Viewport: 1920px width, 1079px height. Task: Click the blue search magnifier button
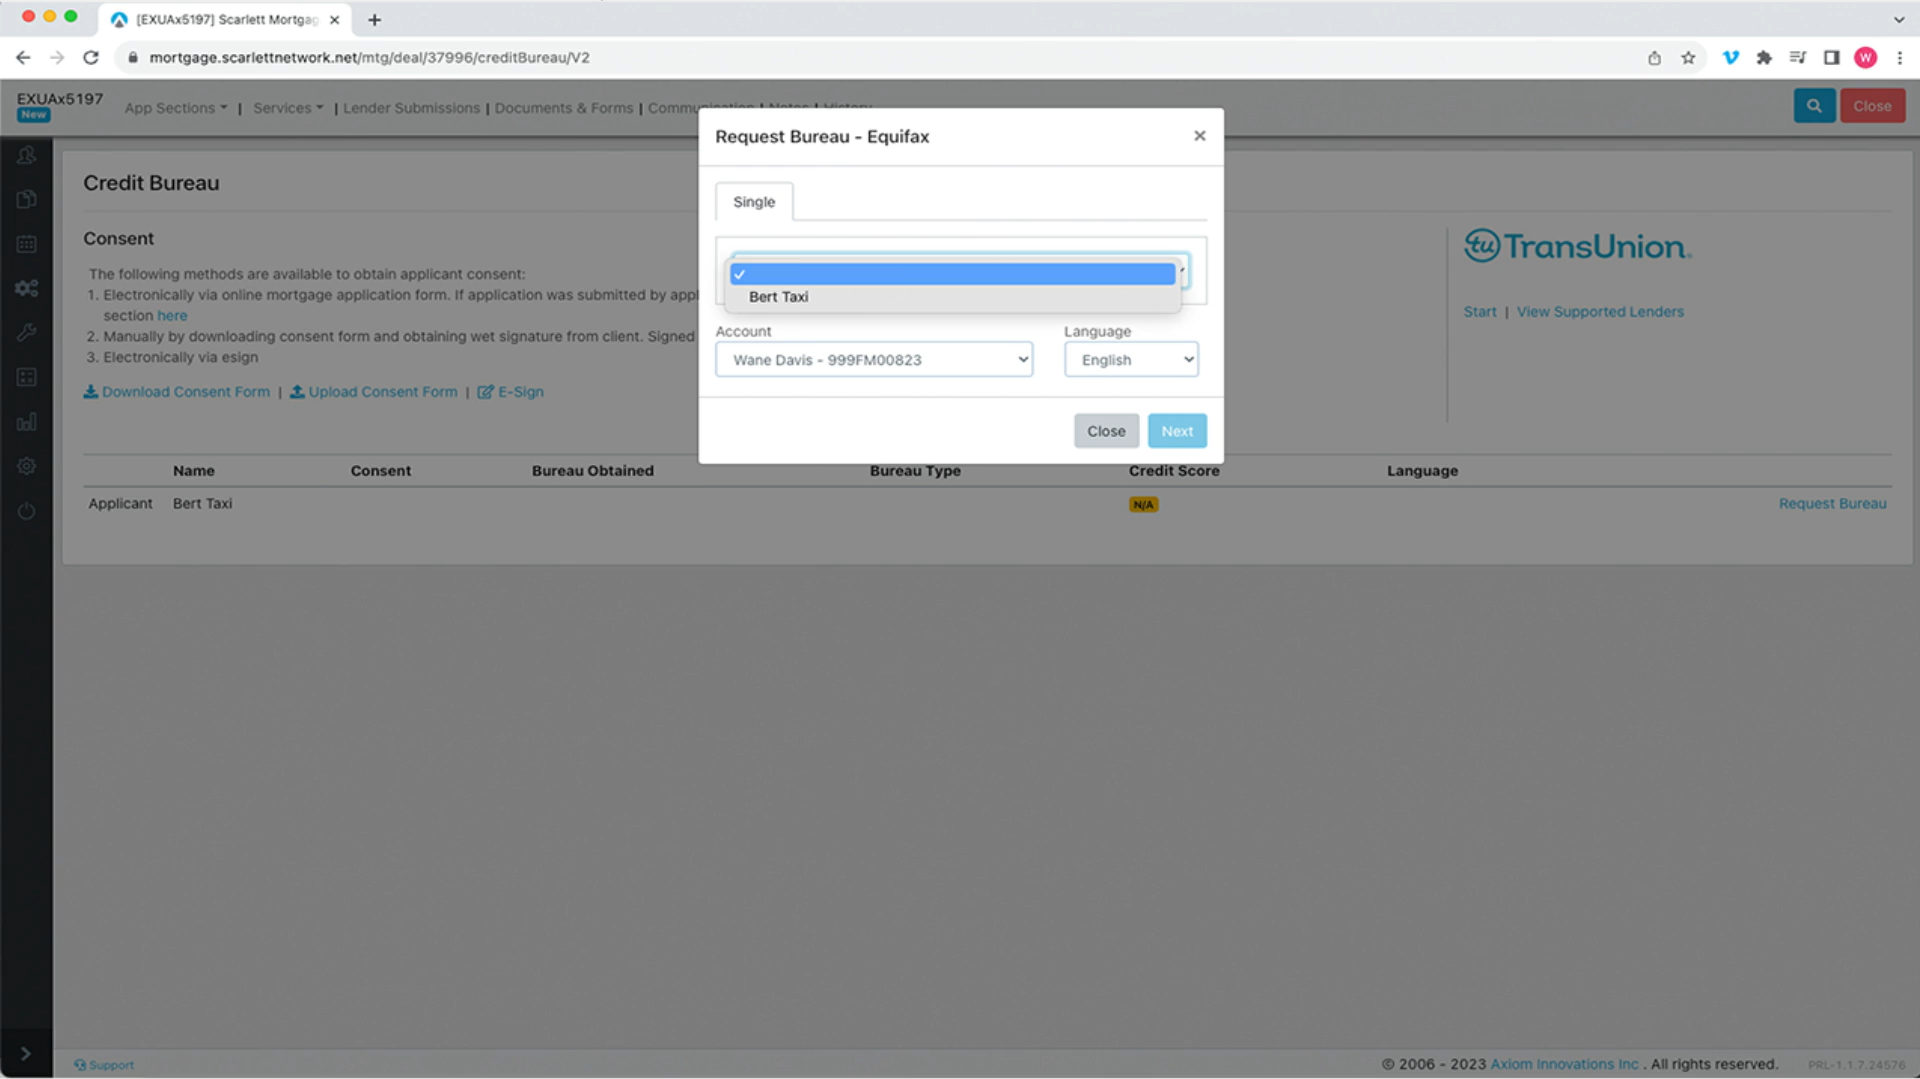pos(1814,106)
